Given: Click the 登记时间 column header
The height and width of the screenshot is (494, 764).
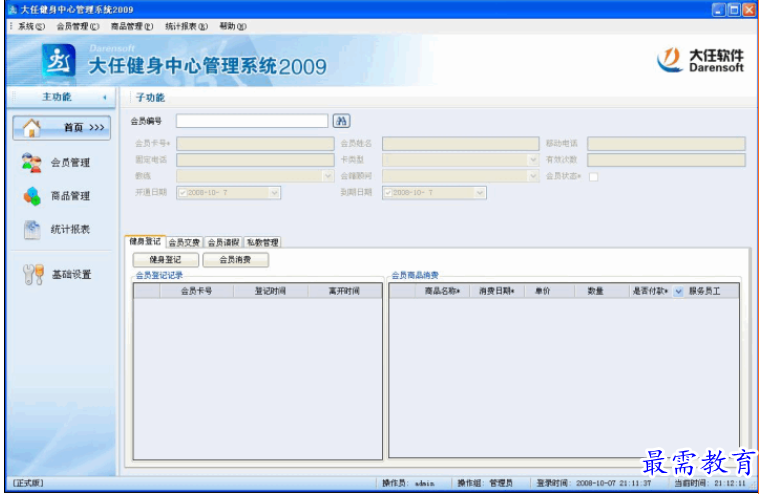Looking at the screenshot, I should point(270,291).
